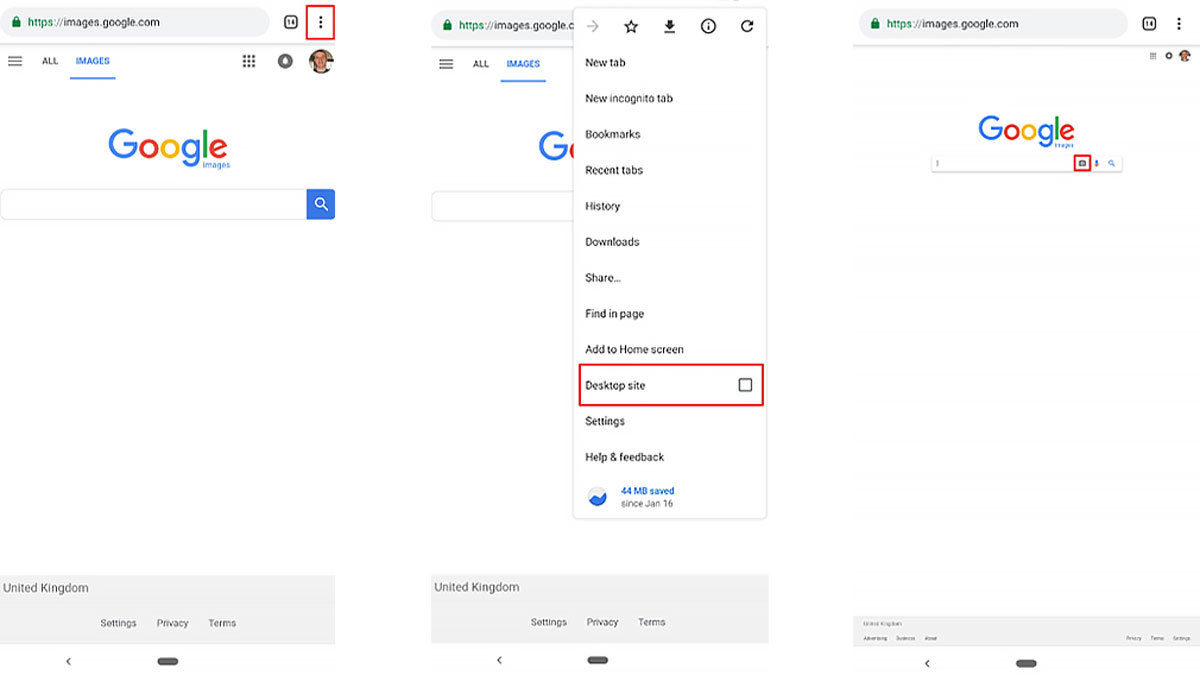This screenshot has width=1200, height=675.
Task: Tap the Android back arrow in third screenshot
Action: pyautogui.click(x=927, y=663)
